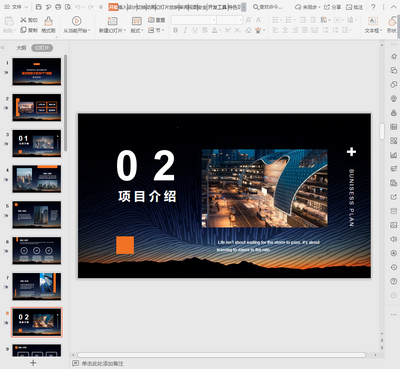Switch to the 幻灯片 (Slides) panel tab
The height and width of the screenshot is (369, 400).
click(x=42, y=48)
